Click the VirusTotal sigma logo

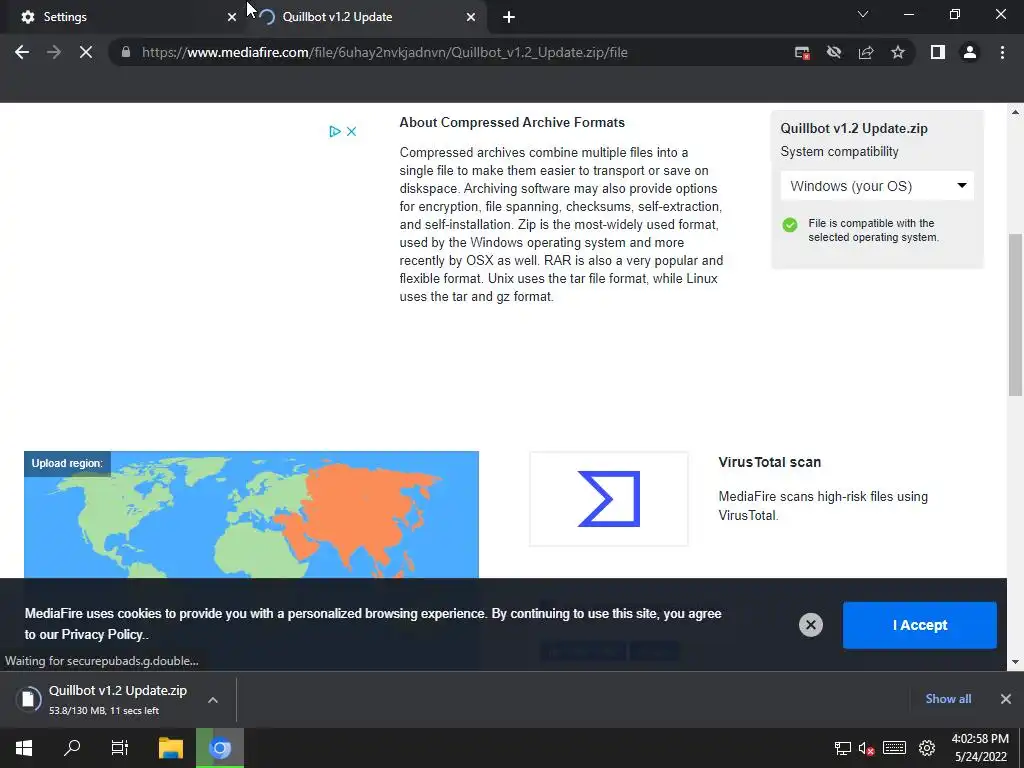tap(609, 498)
